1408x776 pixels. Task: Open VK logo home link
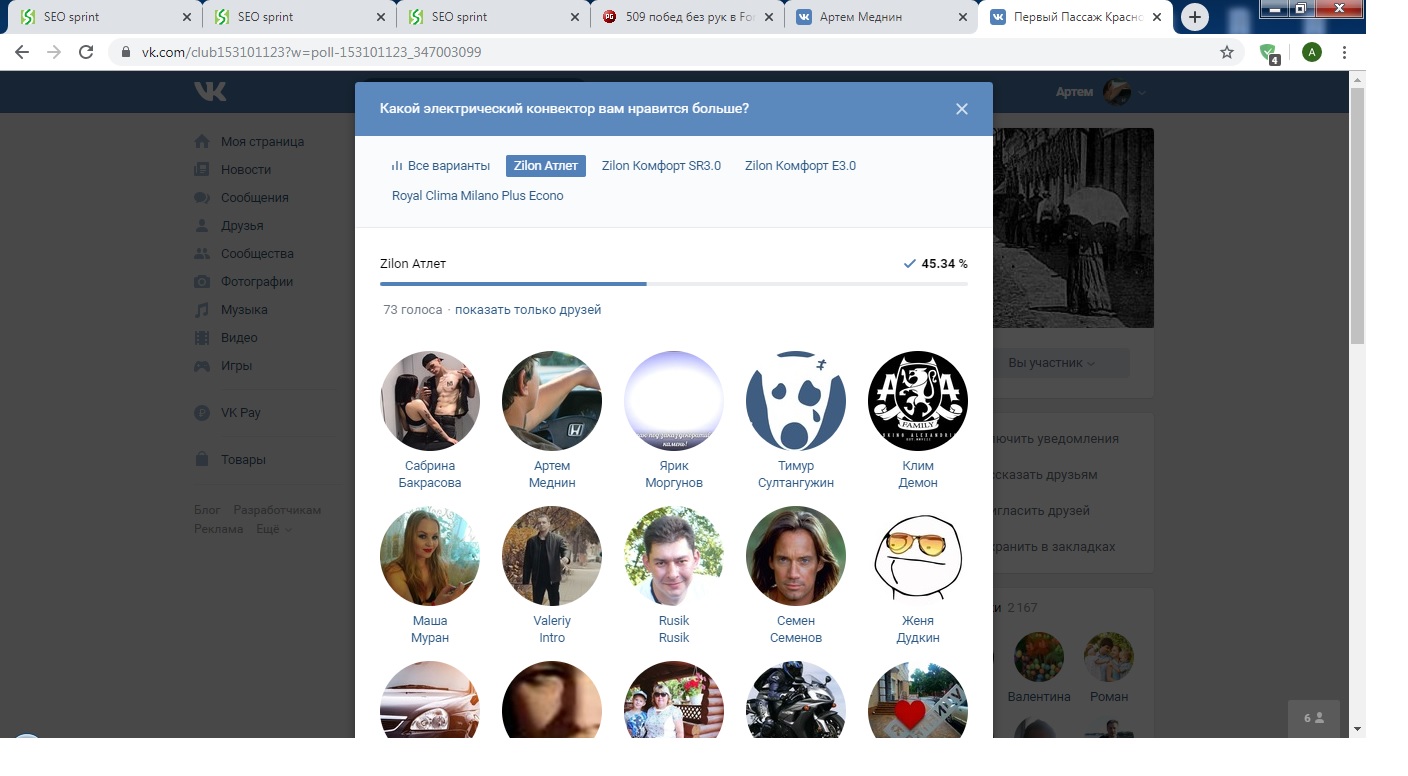[x=210, y=92]
